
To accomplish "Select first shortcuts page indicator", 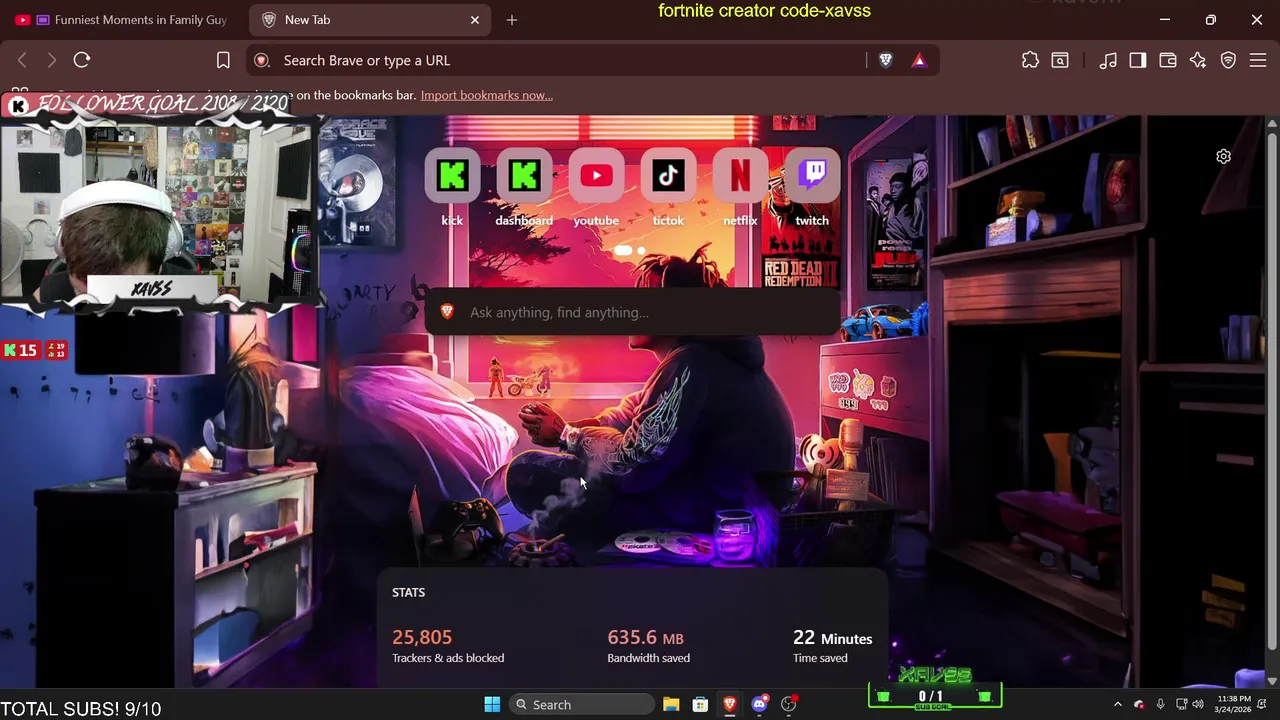I will pyautogui.click(x=623, y=251).
